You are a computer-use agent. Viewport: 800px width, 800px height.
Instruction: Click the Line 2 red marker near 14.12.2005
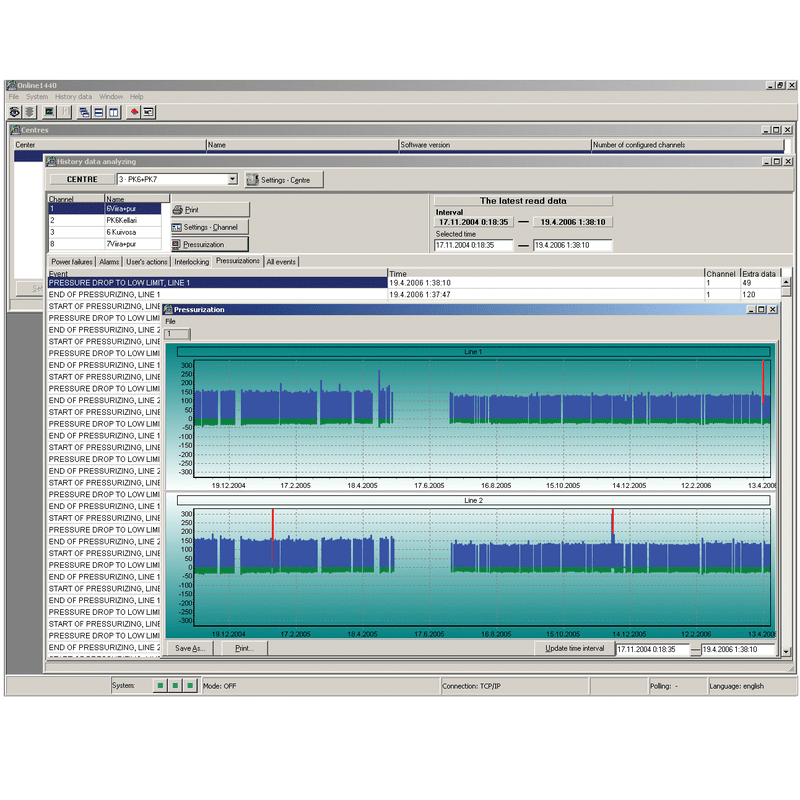[x=612, y=521]
